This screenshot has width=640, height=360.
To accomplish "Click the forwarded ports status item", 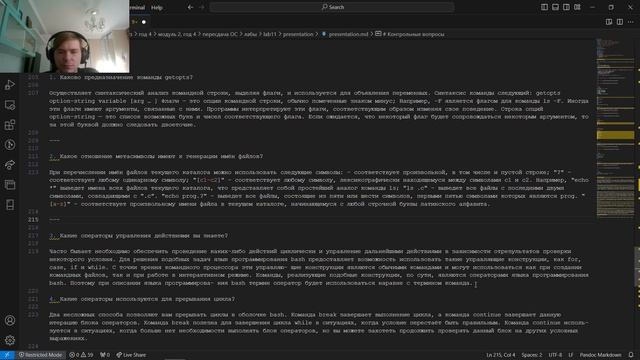I will coord(105,355).
